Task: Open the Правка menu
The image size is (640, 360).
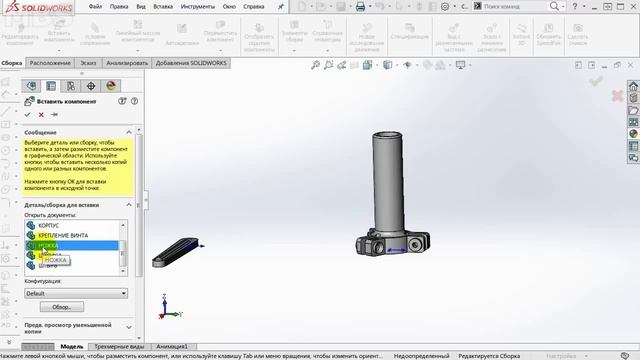Action: (119, 7)
